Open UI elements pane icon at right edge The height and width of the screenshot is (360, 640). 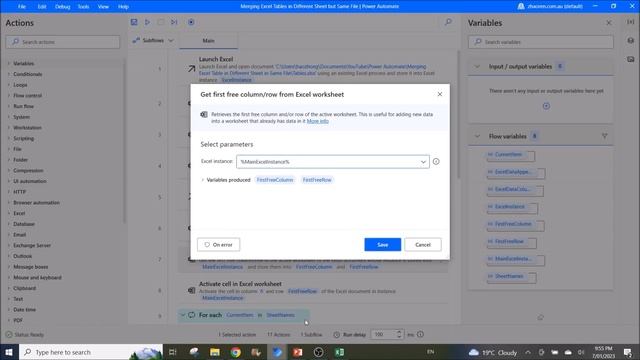click(x=631, y=40)
